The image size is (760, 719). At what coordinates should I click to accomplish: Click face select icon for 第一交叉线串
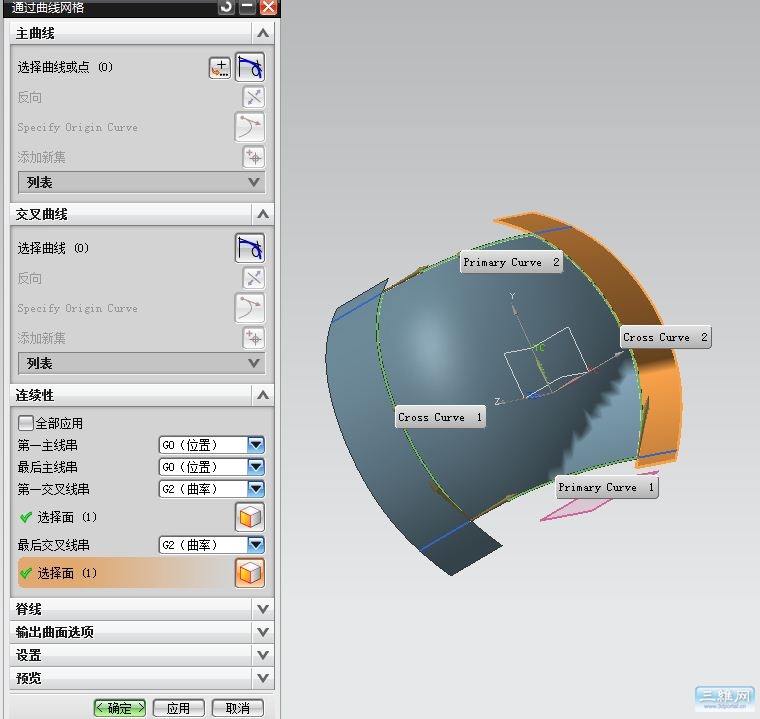click(250, 517)
